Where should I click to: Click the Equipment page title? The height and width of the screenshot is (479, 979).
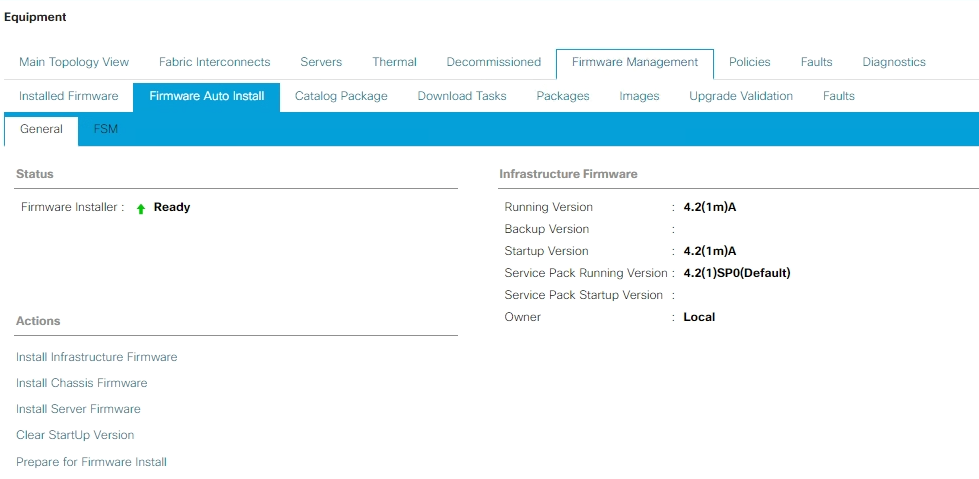coord(35,17)
